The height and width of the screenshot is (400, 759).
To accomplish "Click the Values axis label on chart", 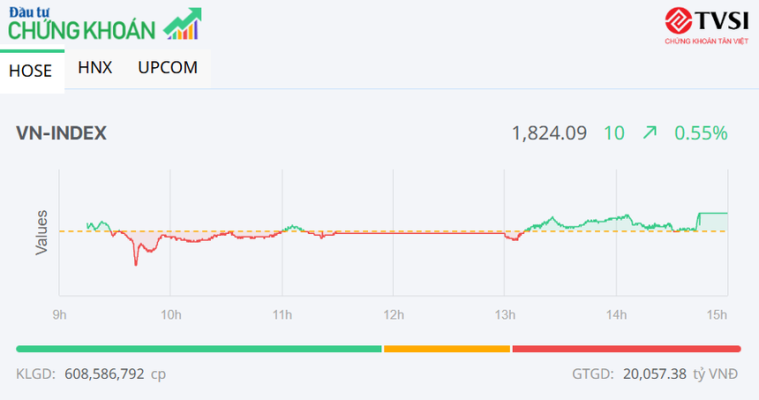I will pos(42,231).
